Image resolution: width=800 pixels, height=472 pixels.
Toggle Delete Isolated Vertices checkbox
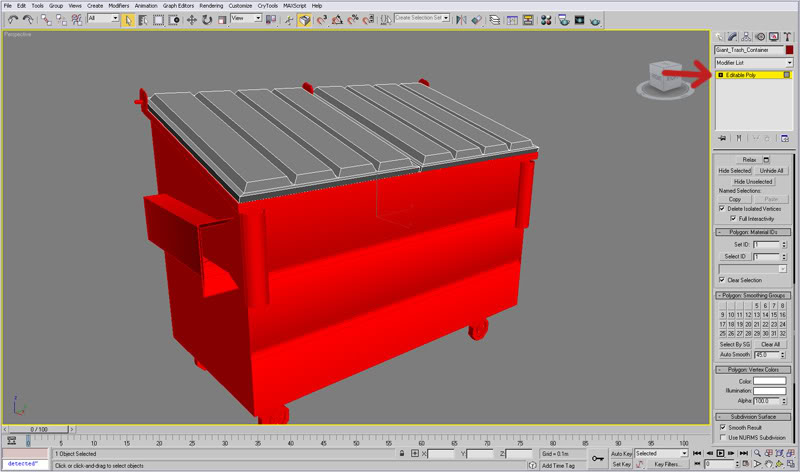click(722, 208)
